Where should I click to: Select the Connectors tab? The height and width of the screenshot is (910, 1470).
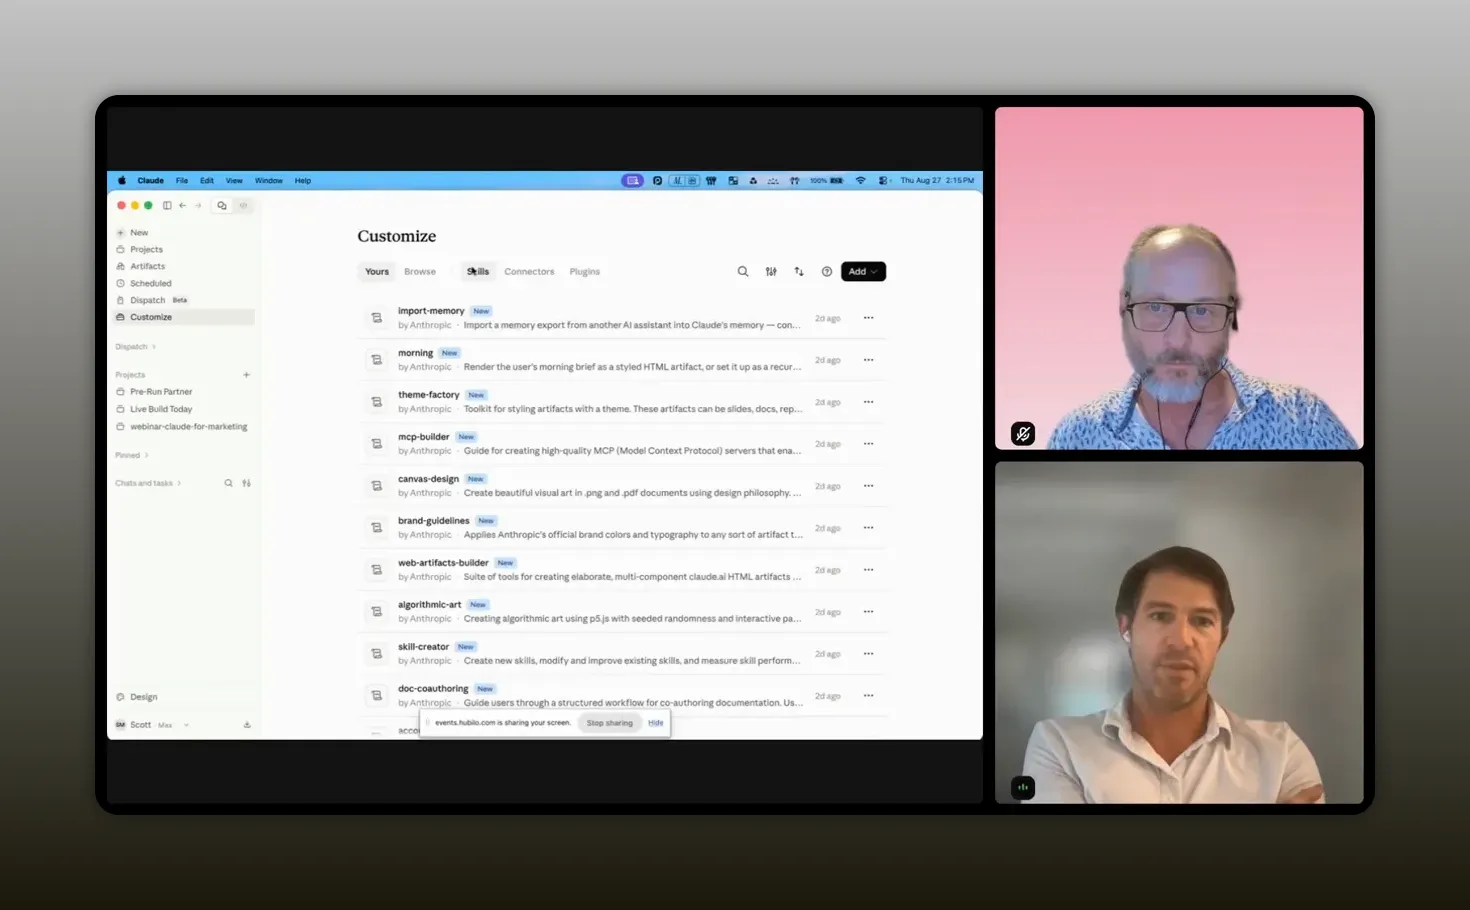[x=529, y=272]
